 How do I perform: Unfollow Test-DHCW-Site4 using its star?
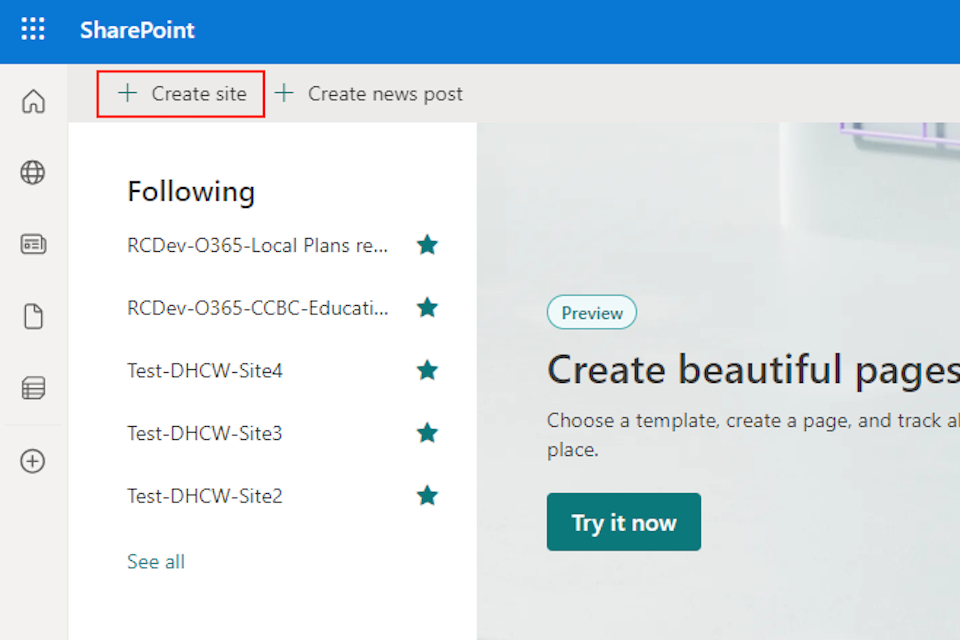(427, 371)
